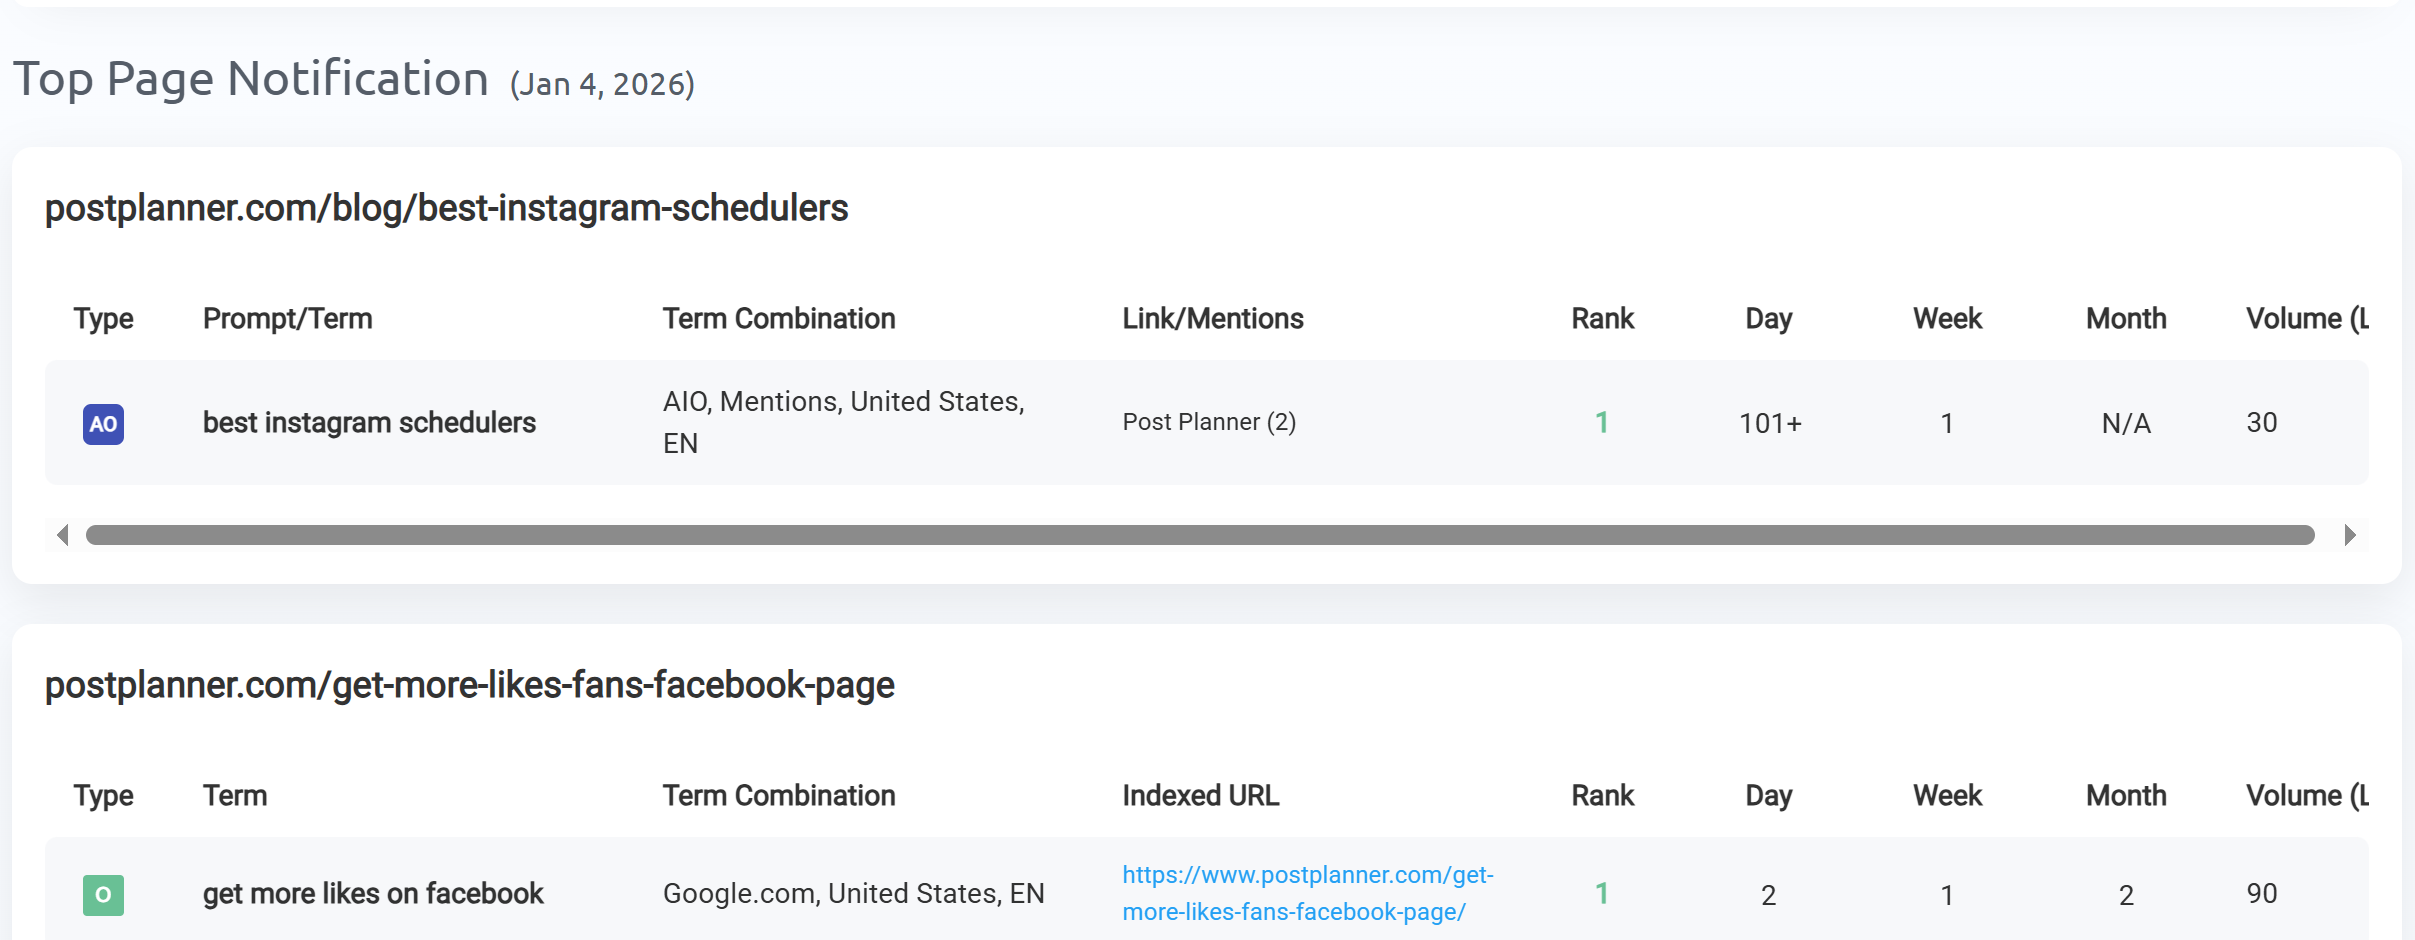Click 'Type' header in the facebook-page table

103,795
